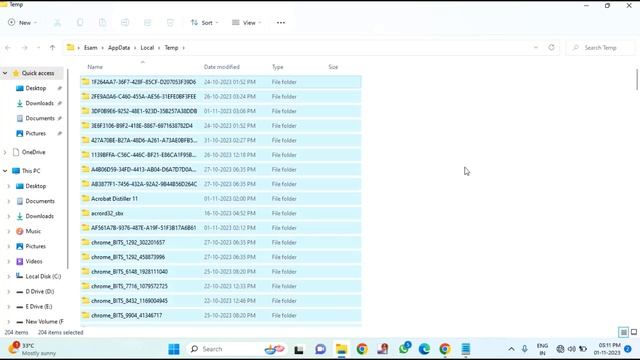Open the volume tray icon

pyautogui.click(x=571, y=349)
